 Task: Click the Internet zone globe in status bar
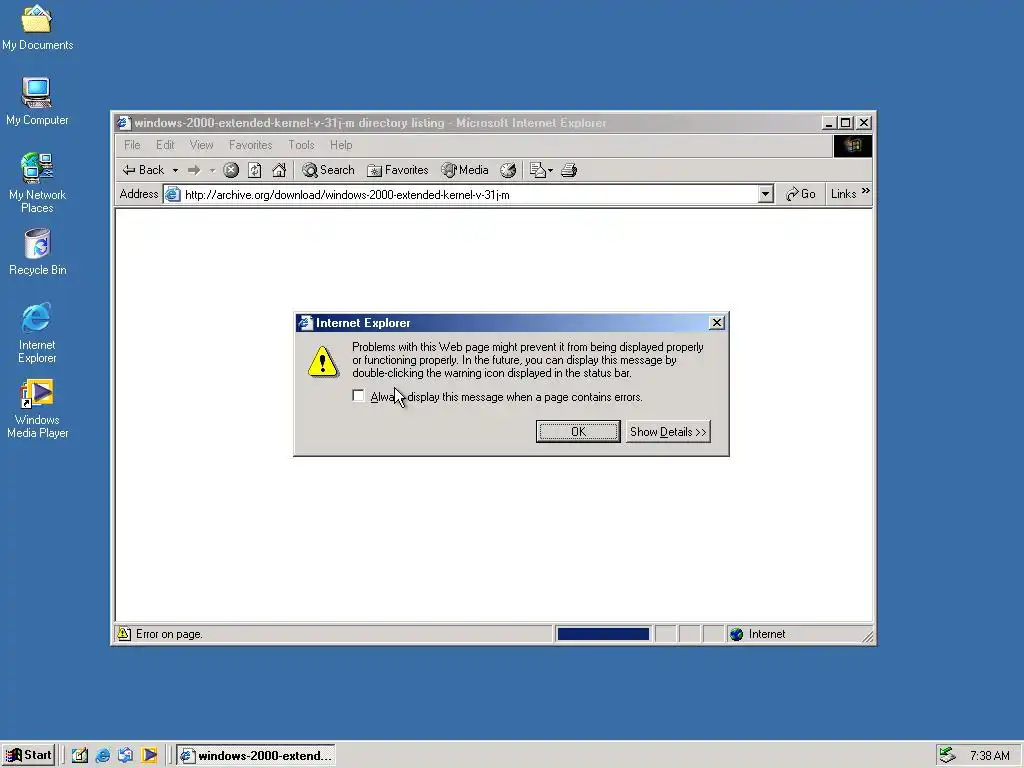pyautogui.click(x=737, y=634)
